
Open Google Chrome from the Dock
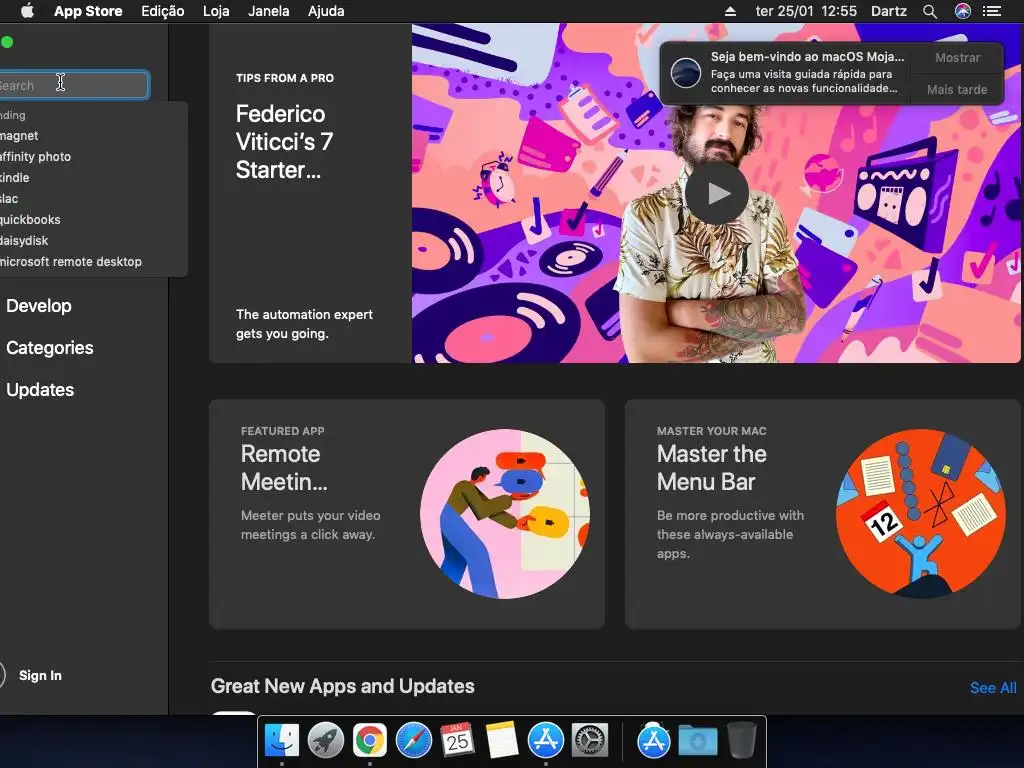click(370, 741)
